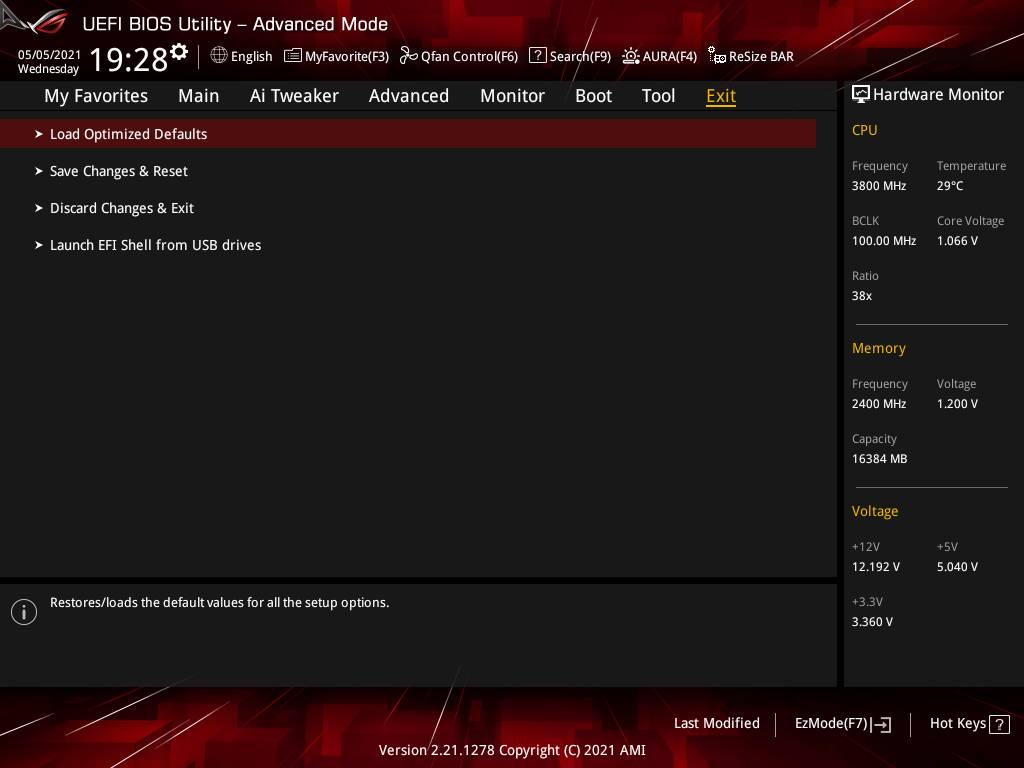Click CPU temperature value 29°C
This screenshot has width=1024, height=768.
(950, 186)
